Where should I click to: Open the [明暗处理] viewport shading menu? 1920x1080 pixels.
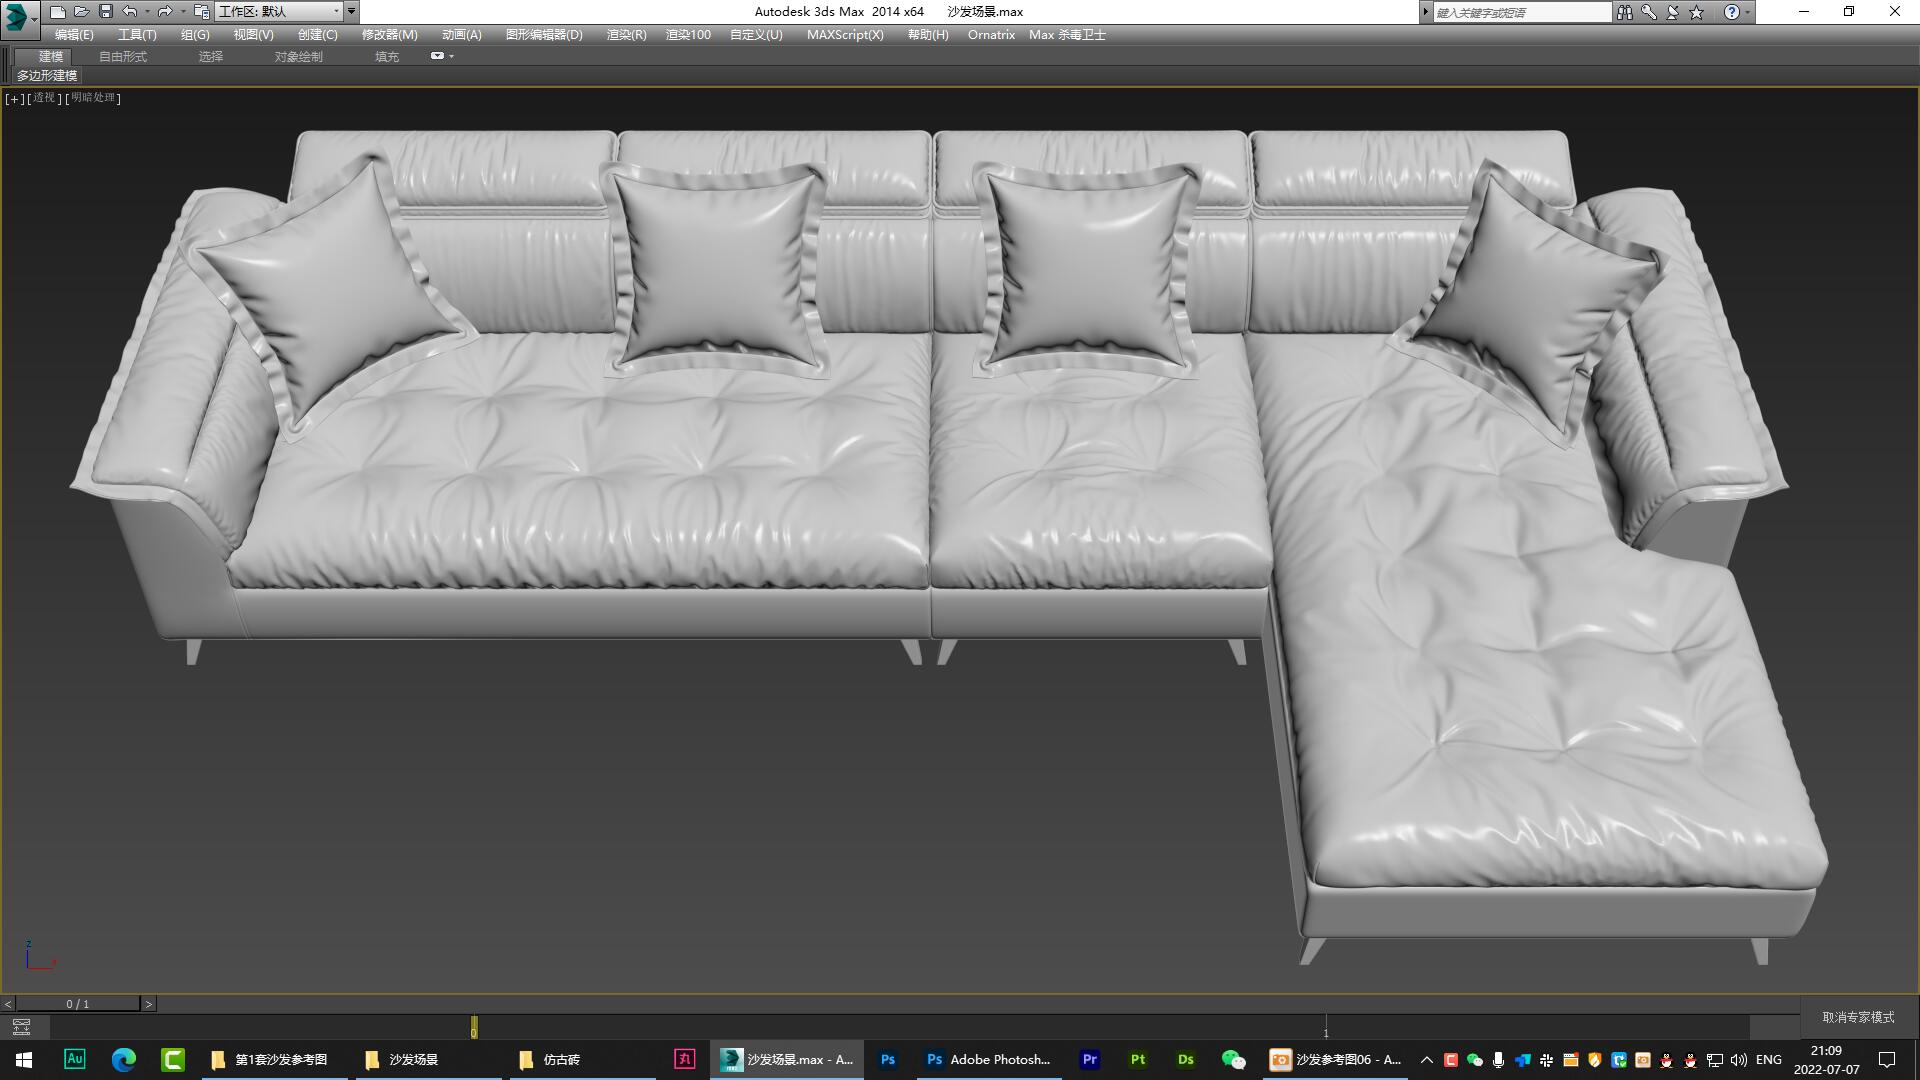(92, 98)
